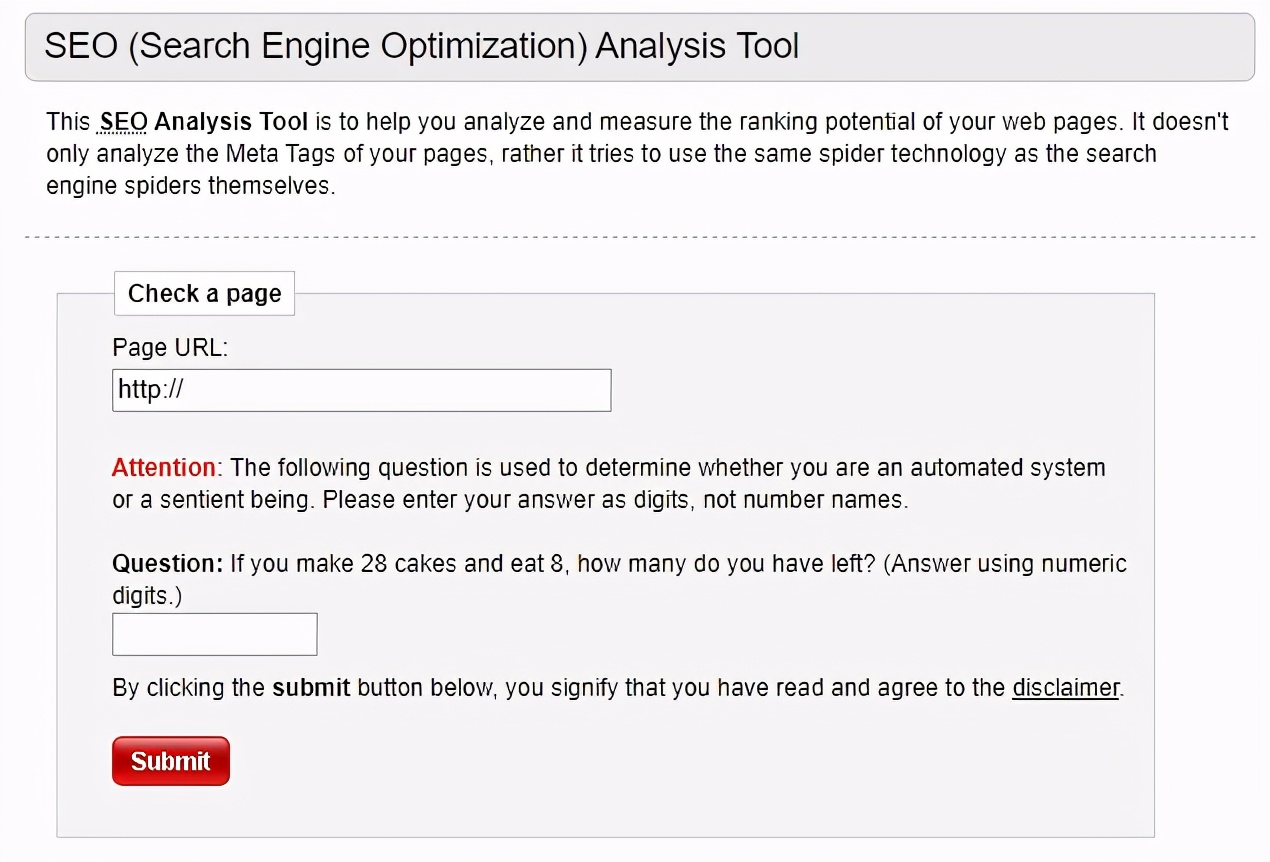Click the dashed horizontal divider line
This screenshot has width=1270, height=862.
click(x=639, y=237)
